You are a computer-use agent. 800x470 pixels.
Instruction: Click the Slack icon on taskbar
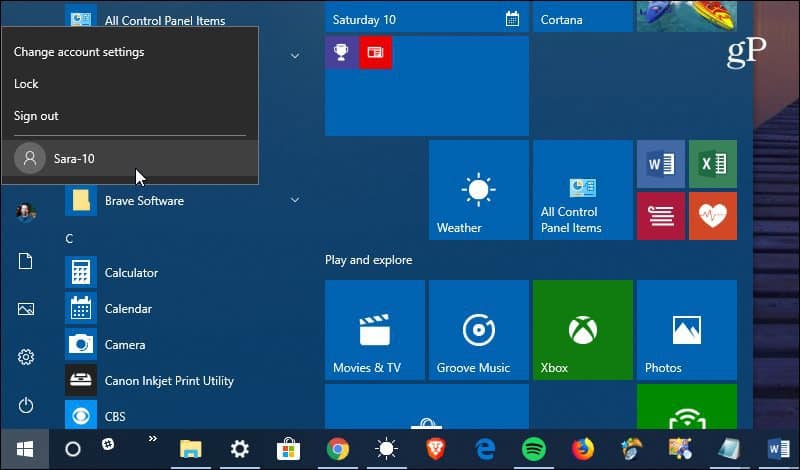tap(108, 444)
